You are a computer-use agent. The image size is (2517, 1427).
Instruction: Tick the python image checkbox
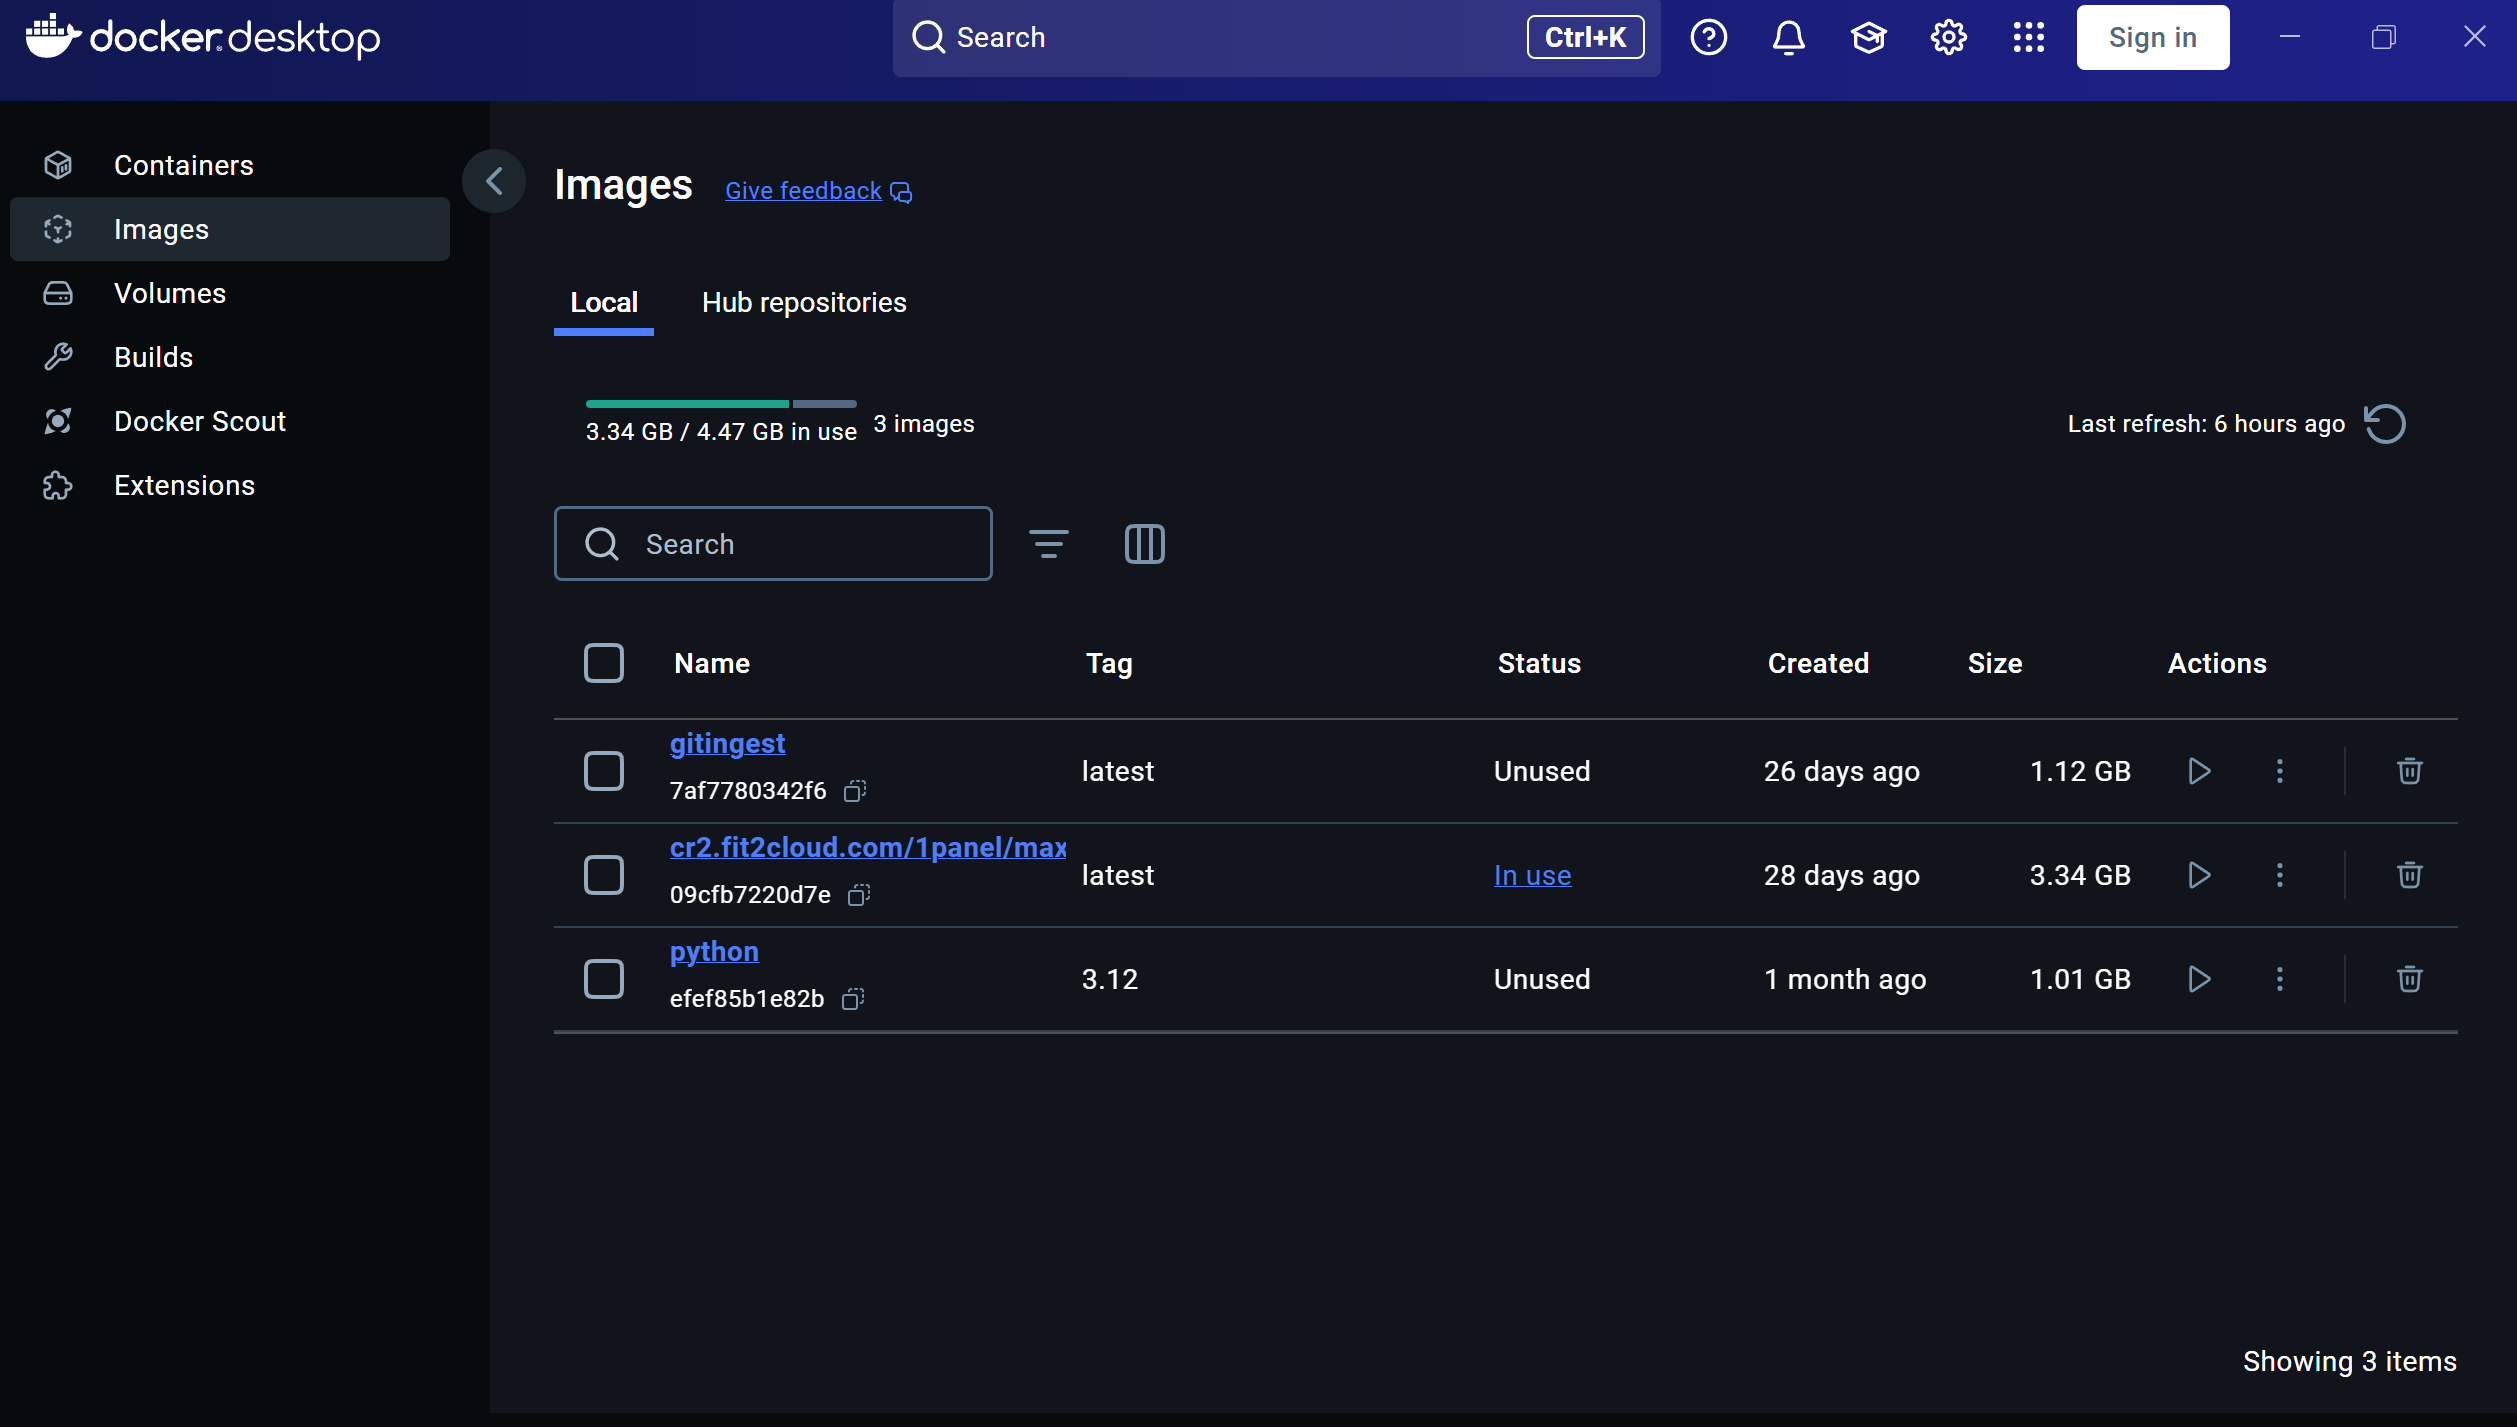pyautogui.click(x=604, y=979)
